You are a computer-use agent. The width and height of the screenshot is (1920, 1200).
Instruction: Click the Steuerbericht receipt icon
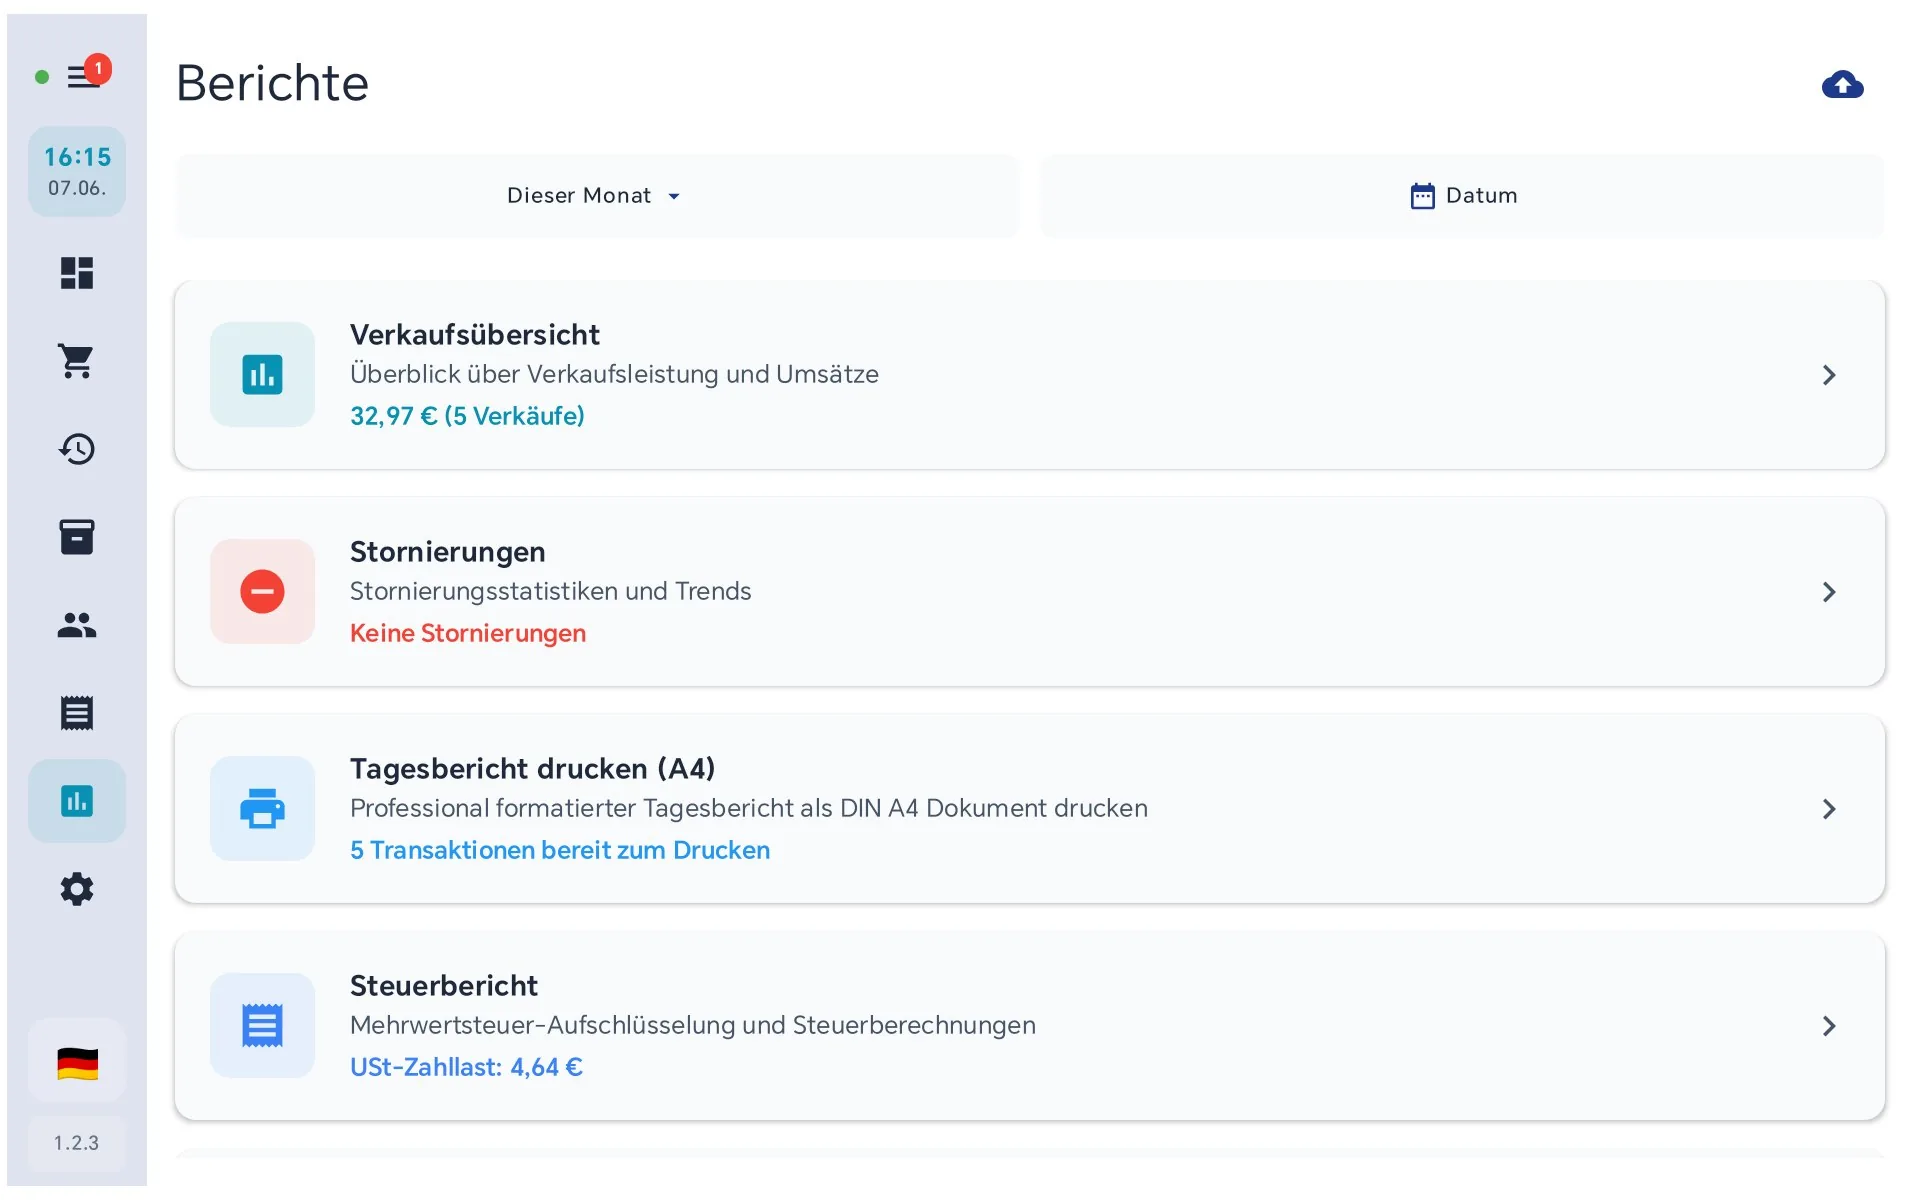tap(262, 1026)
